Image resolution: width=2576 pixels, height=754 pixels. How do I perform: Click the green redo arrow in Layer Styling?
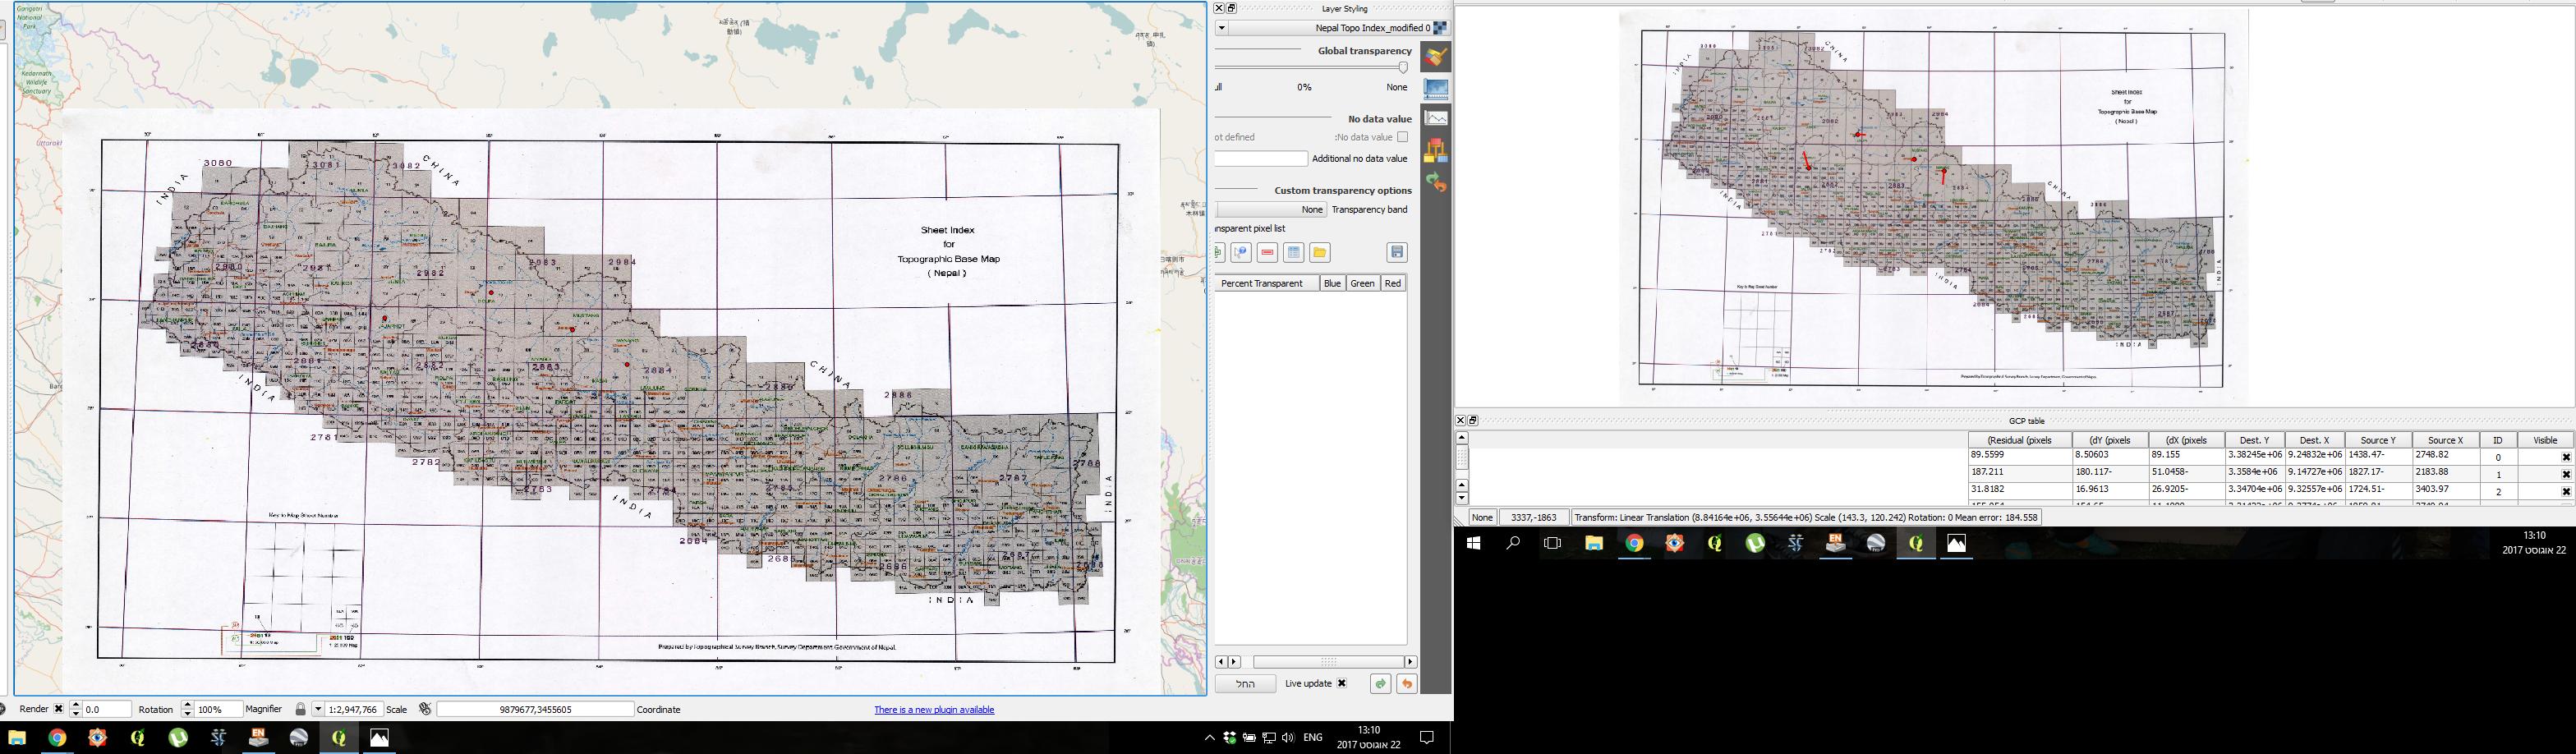(1380, 684)
